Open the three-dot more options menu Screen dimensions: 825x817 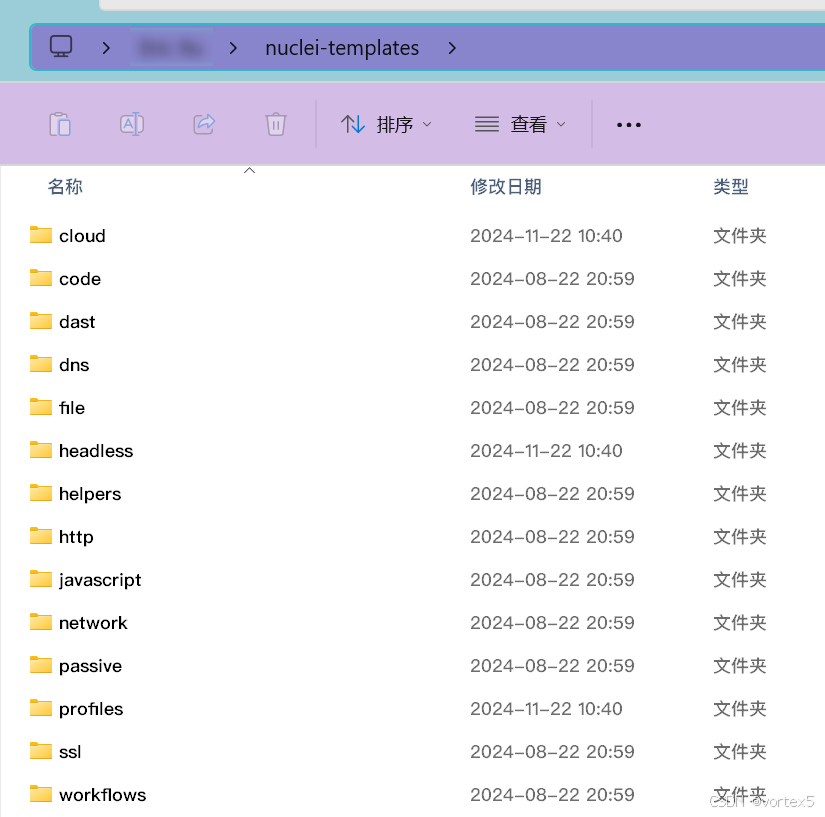pos(629,125)
